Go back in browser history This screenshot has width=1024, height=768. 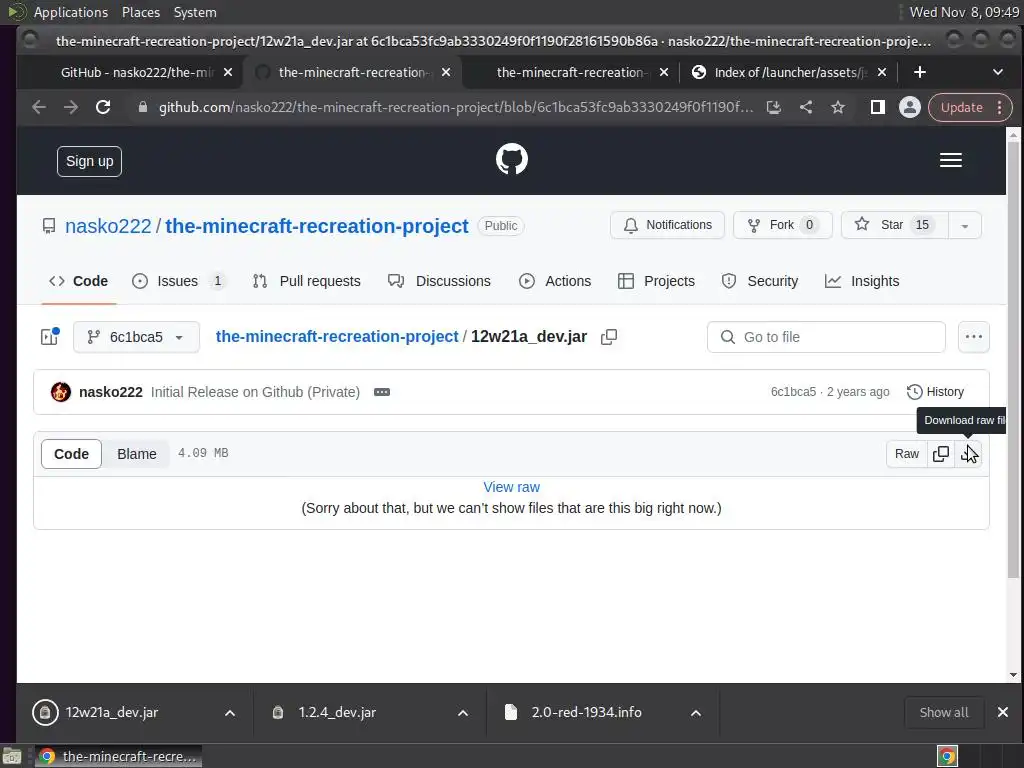[39, 107]
